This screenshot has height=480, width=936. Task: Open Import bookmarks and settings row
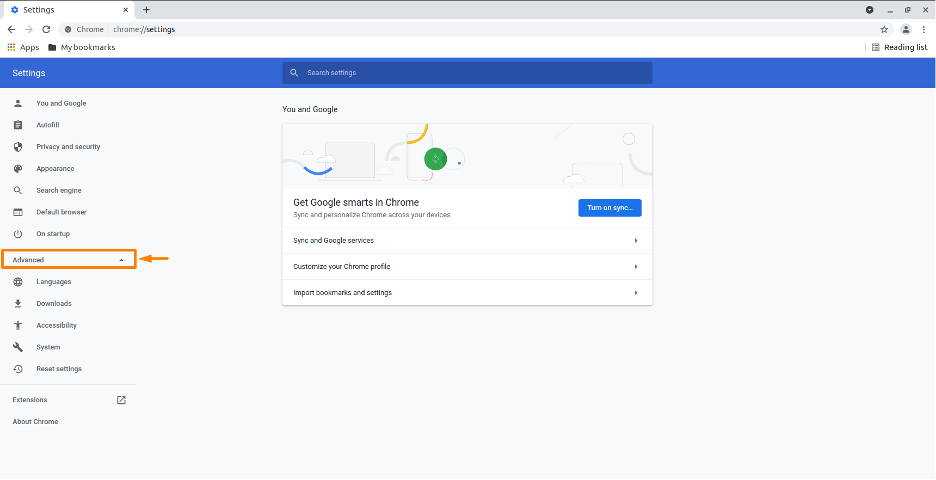point(467,293)
